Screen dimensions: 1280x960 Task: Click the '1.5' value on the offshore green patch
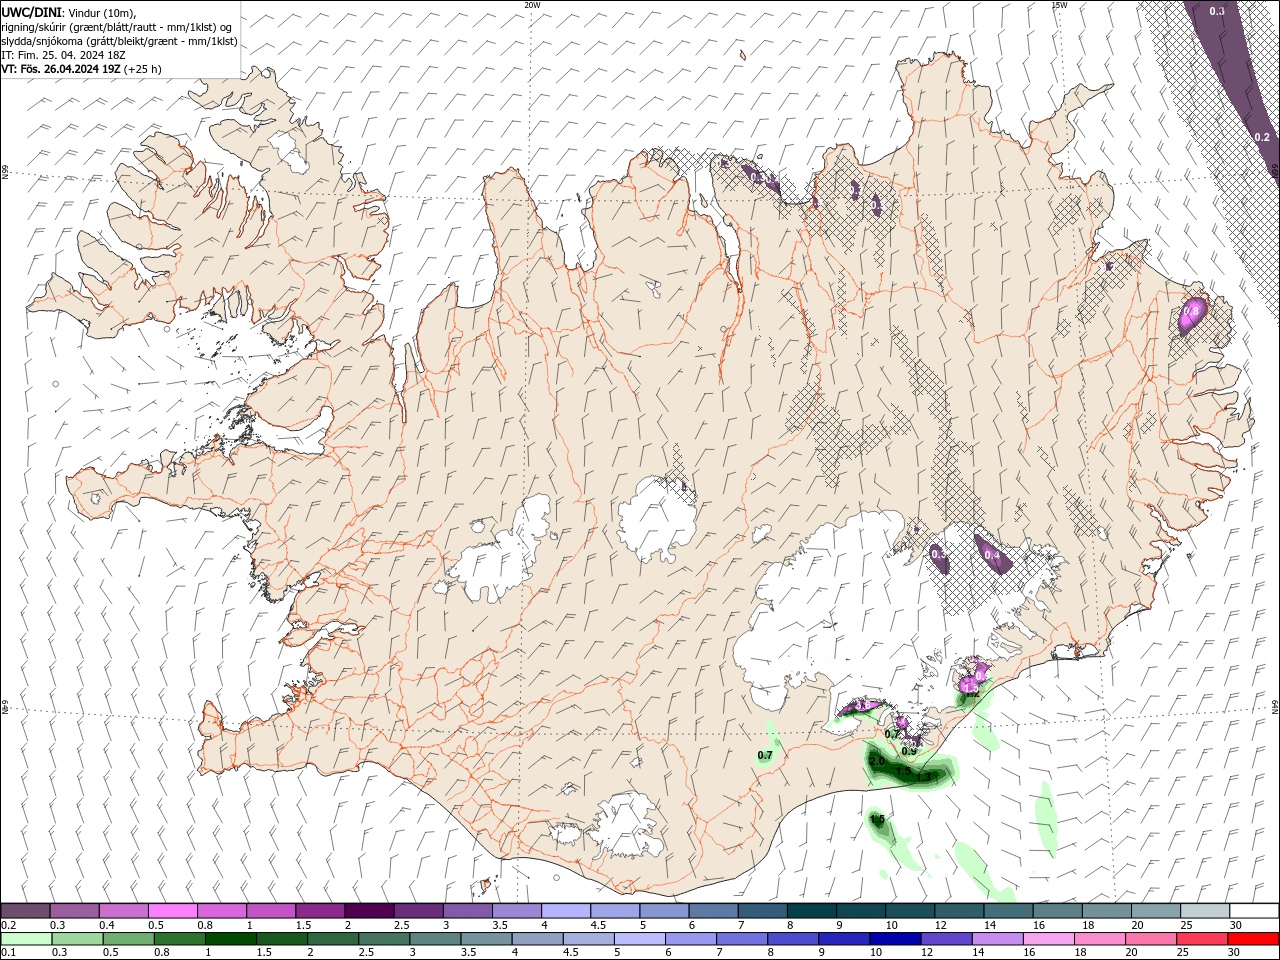point(877,819)
